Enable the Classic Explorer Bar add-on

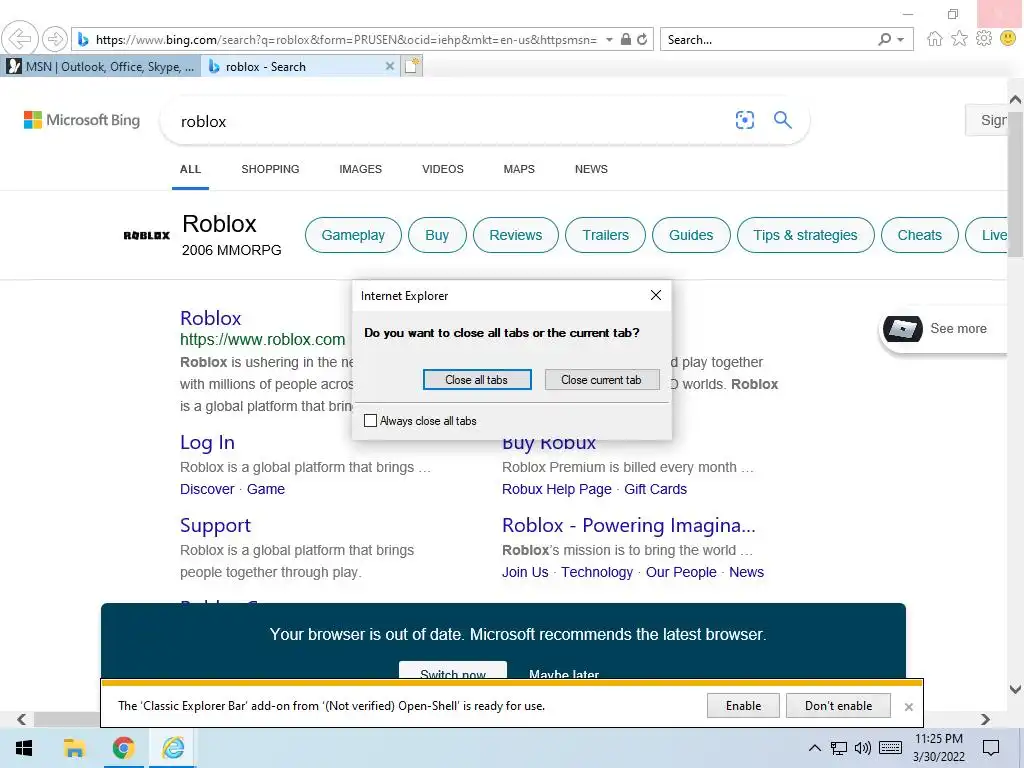743,706
